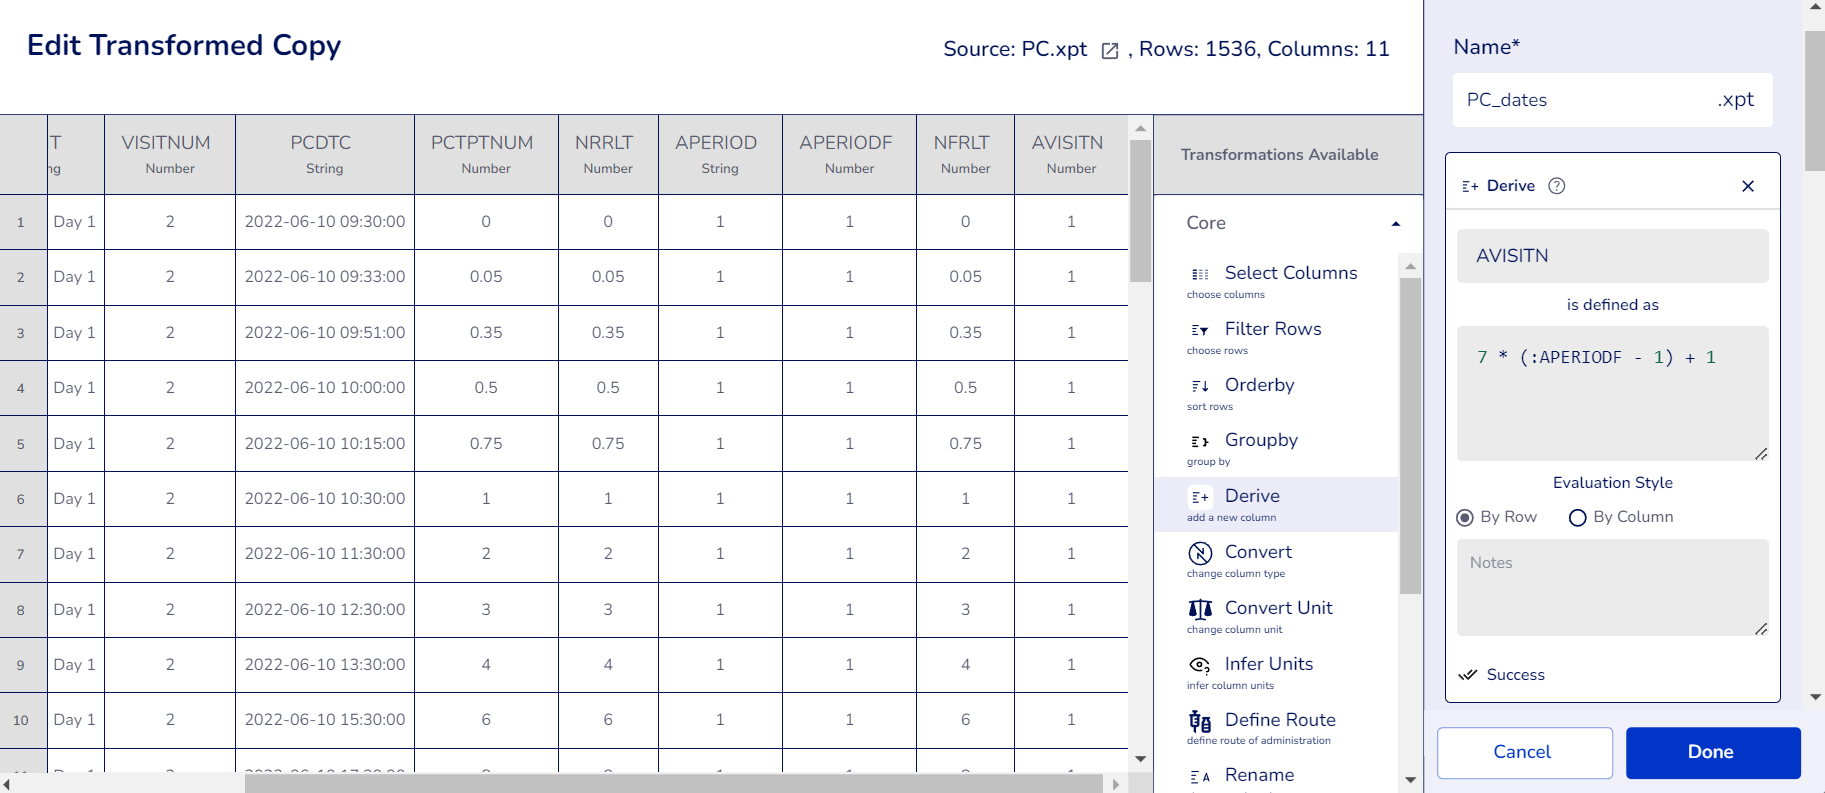Click the table vertical scrollbar thumb
The width and height of the screenshot is (1825, 793).
(1140, 211)
